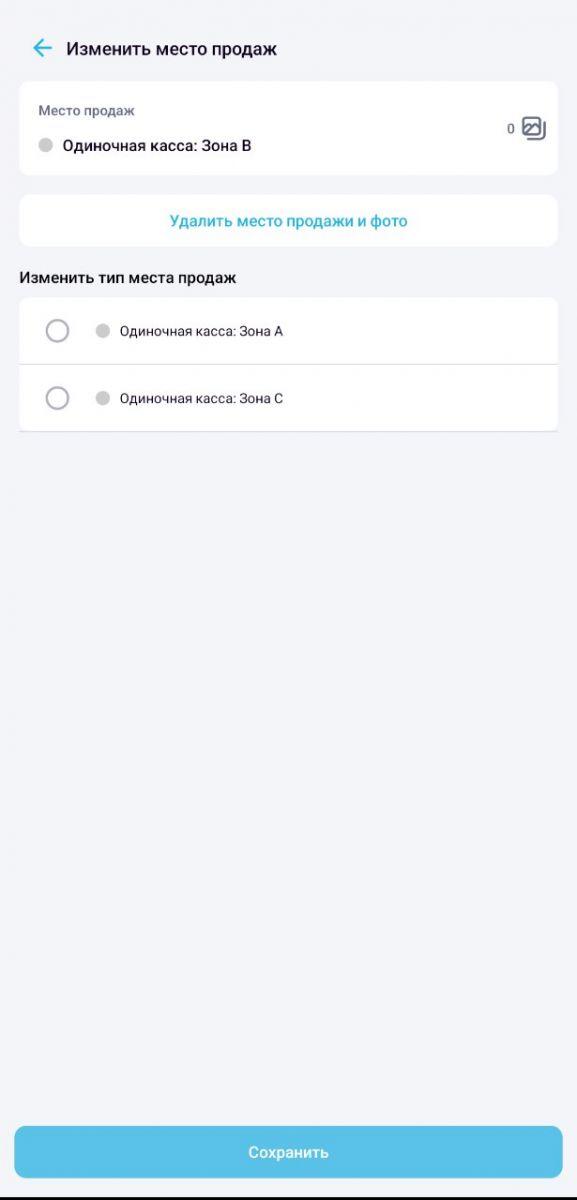Tap the black system bar at screen bottom
577x1200 pixels.
click(288, 1196)
